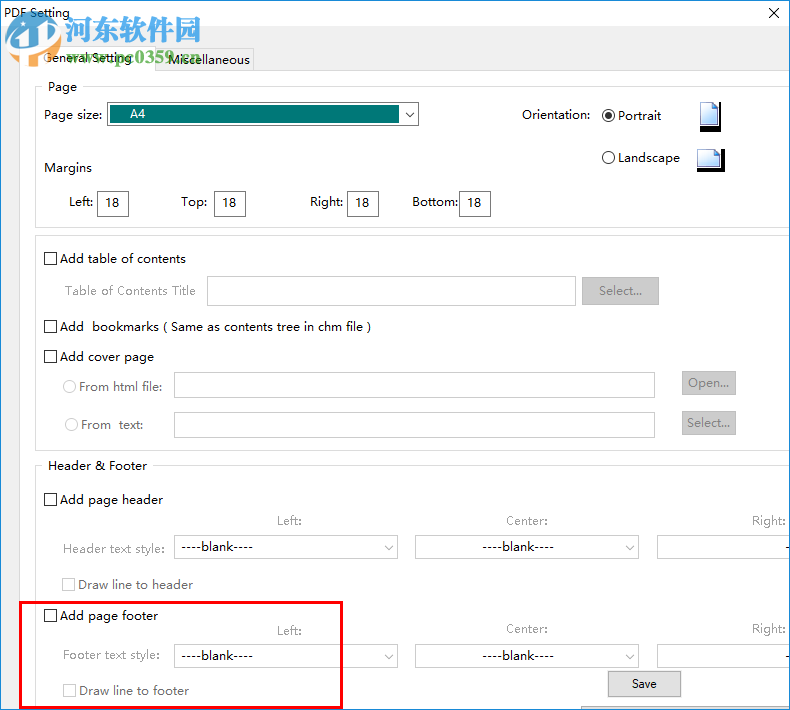Close the PDF Setting dialog

(774, 13)
